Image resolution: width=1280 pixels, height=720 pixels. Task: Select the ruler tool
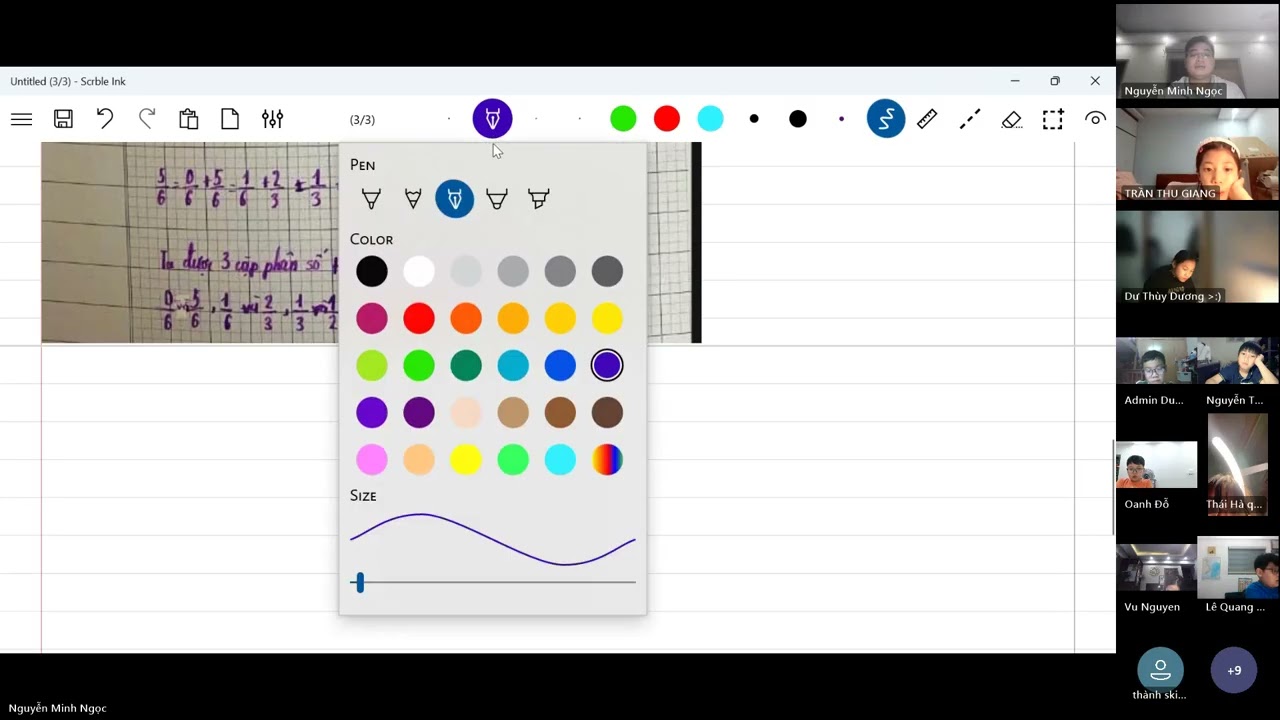pyautogui.click(x=927, y=119)
